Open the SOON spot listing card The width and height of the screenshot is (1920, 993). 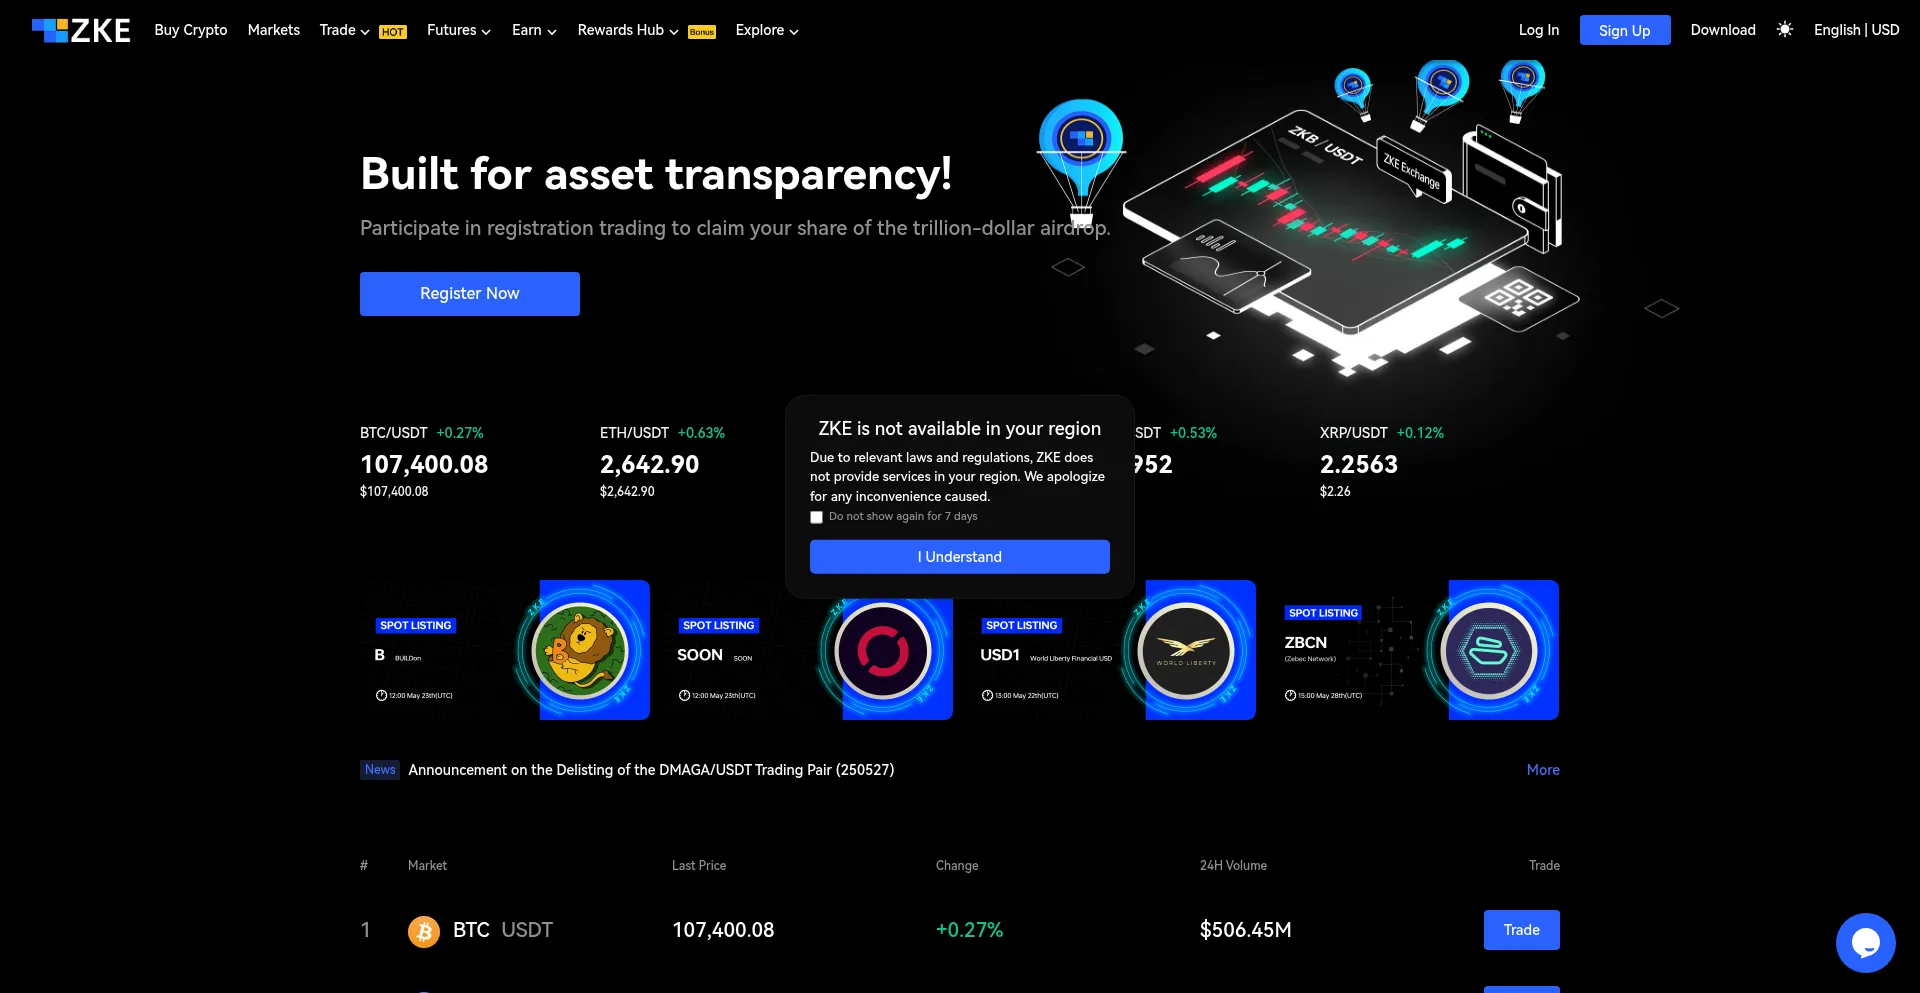click(x=808, y=650)
